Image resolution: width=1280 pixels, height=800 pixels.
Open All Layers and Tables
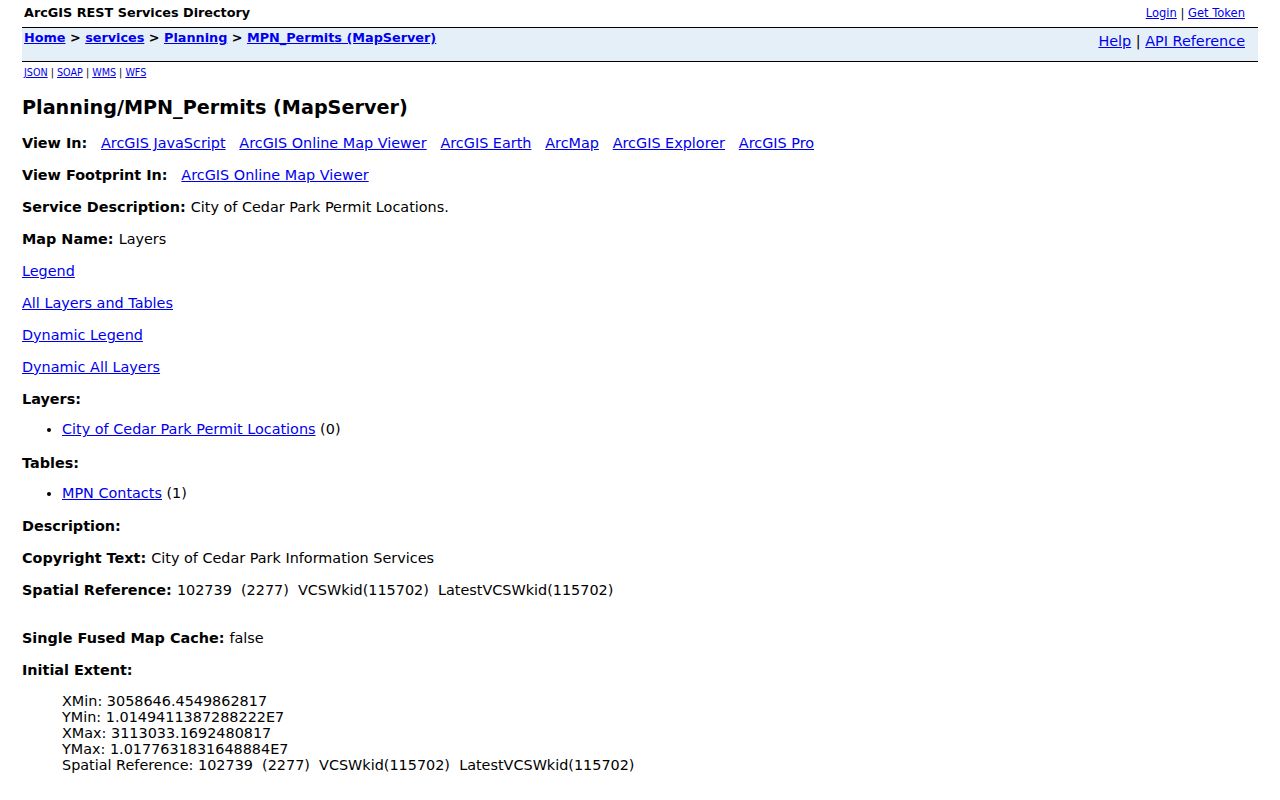pyautogui.click(x=97, y=303)
